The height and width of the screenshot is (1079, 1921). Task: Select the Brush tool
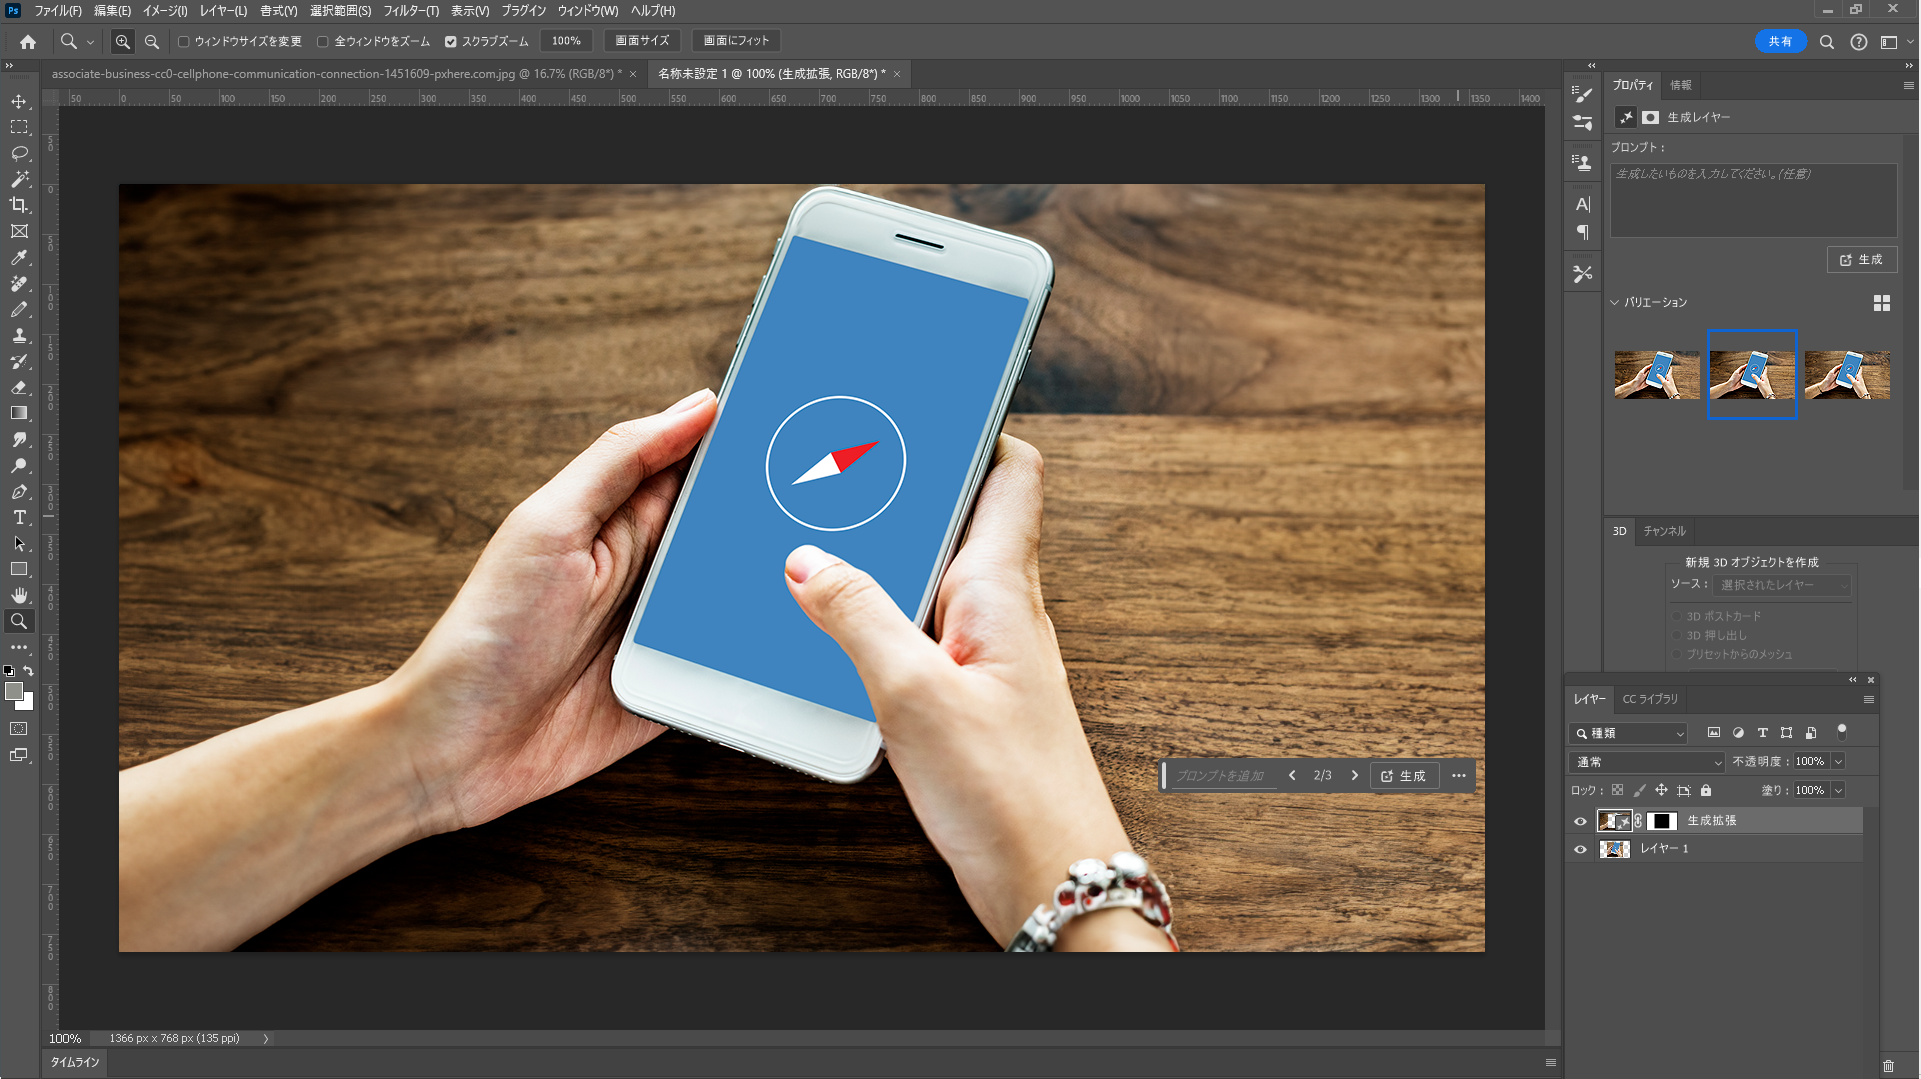(19, 309)
